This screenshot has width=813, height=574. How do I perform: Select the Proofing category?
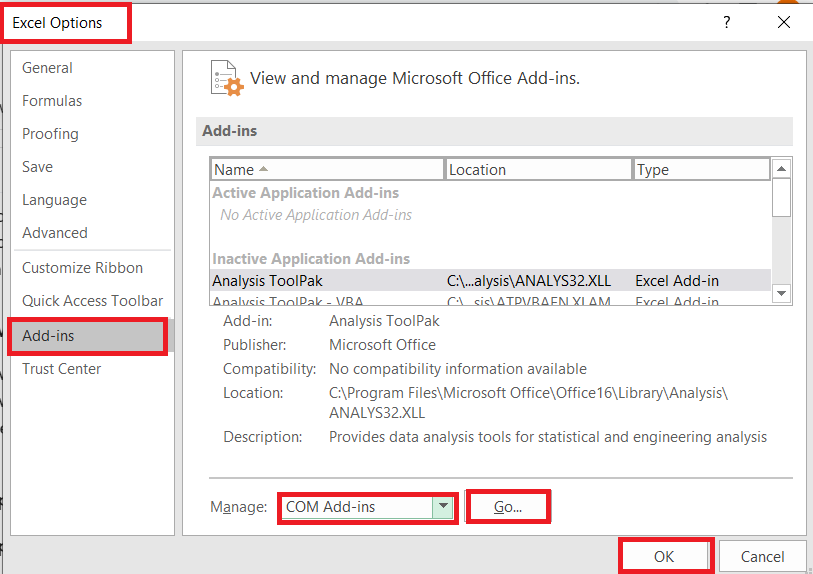50,134
